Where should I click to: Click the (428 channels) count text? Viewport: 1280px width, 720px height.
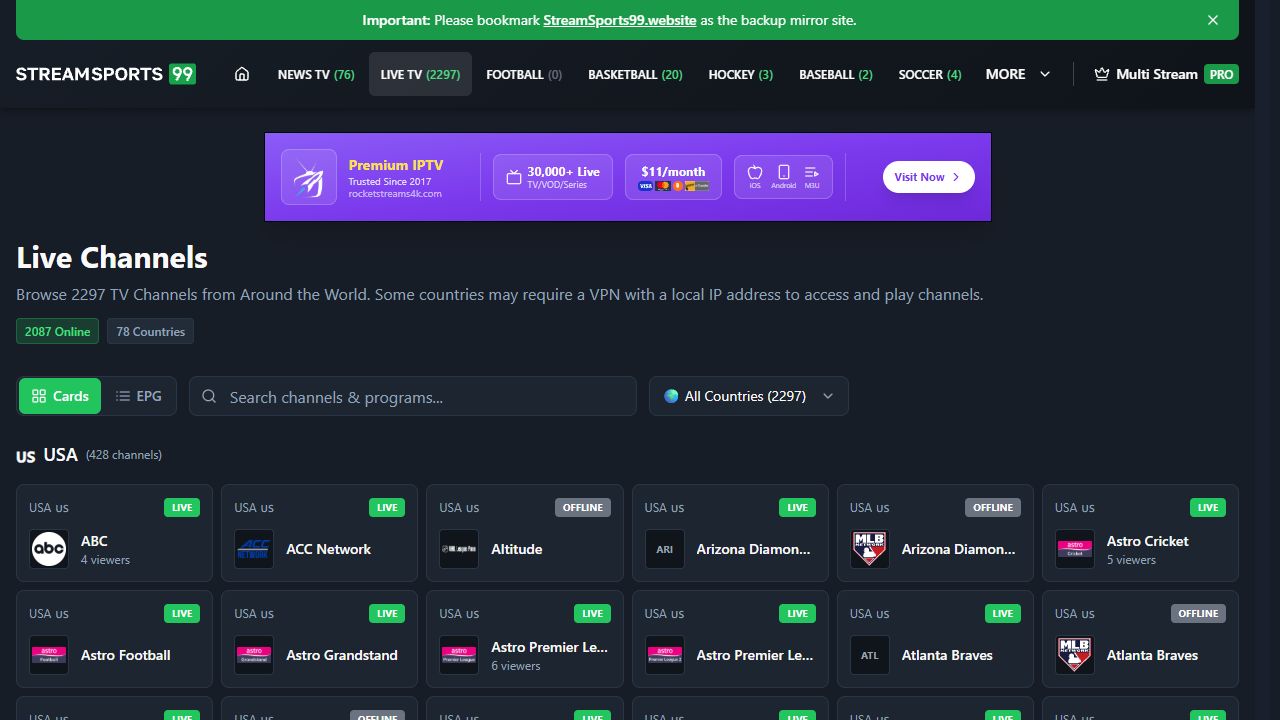click(x=124, y=455)
